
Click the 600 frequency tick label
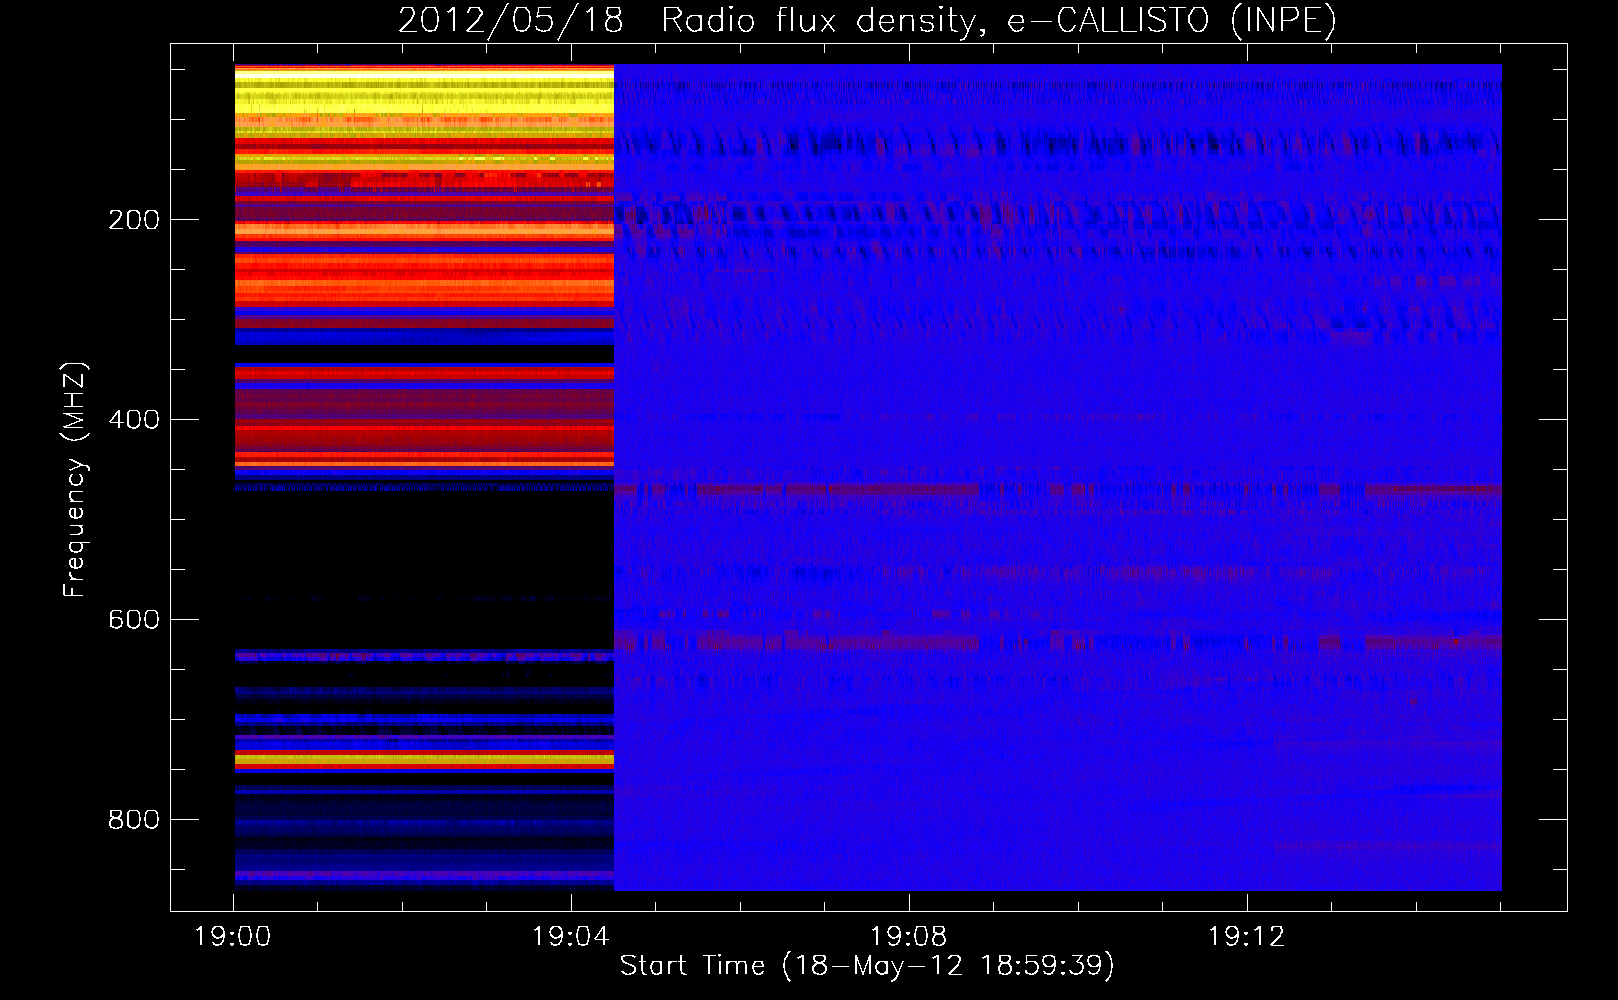[134, 620]
